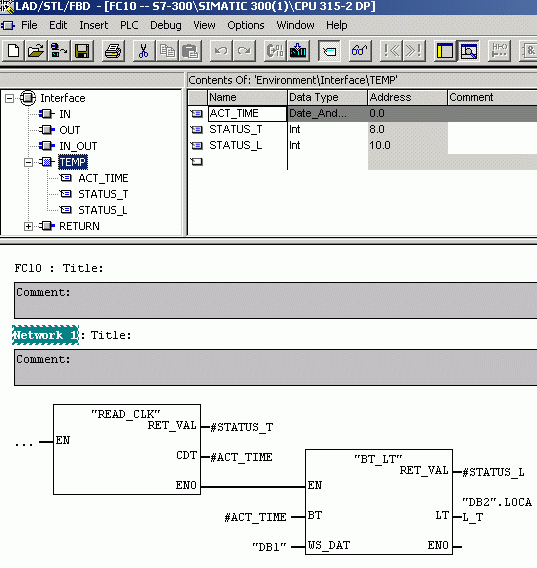Click the new network toolbar icon
The image size is (537, 568).
pos(499,51)
